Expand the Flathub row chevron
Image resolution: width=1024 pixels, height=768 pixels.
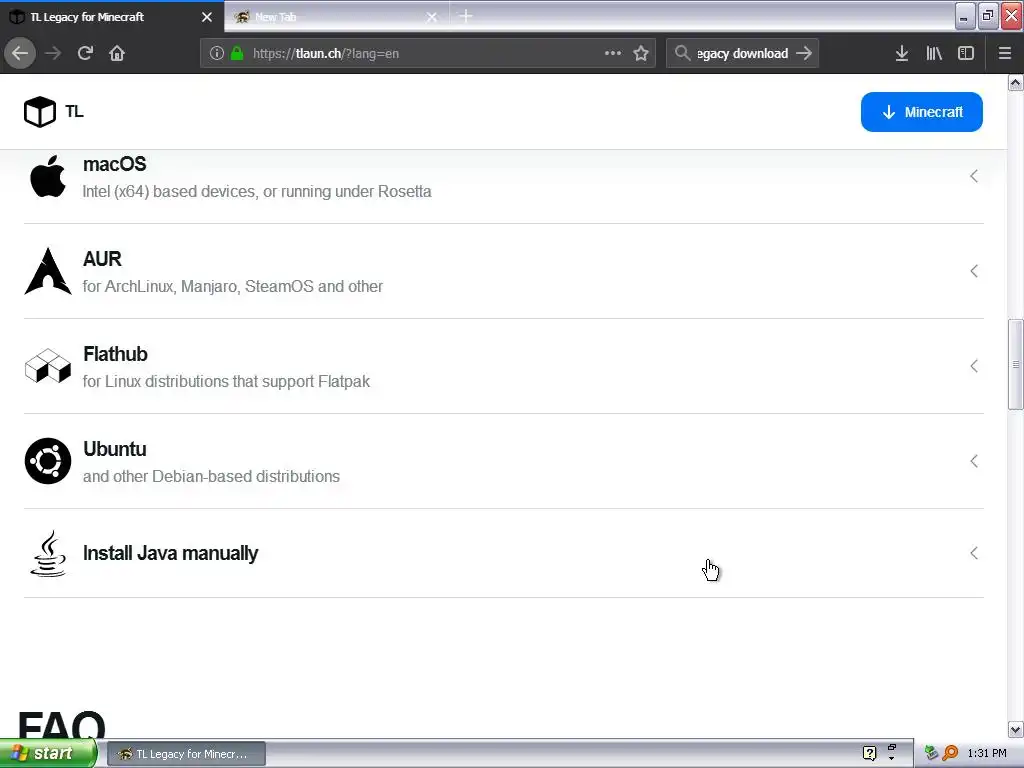(x=974, y=366)
